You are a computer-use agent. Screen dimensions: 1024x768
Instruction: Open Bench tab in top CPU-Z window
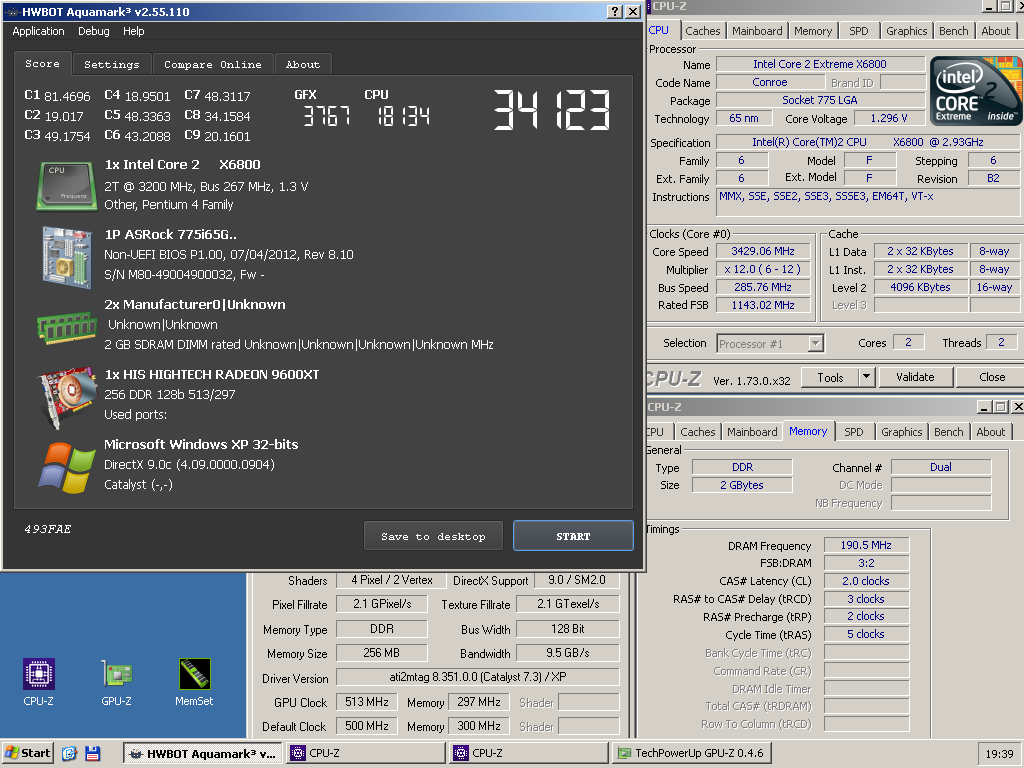pos(953,31)
